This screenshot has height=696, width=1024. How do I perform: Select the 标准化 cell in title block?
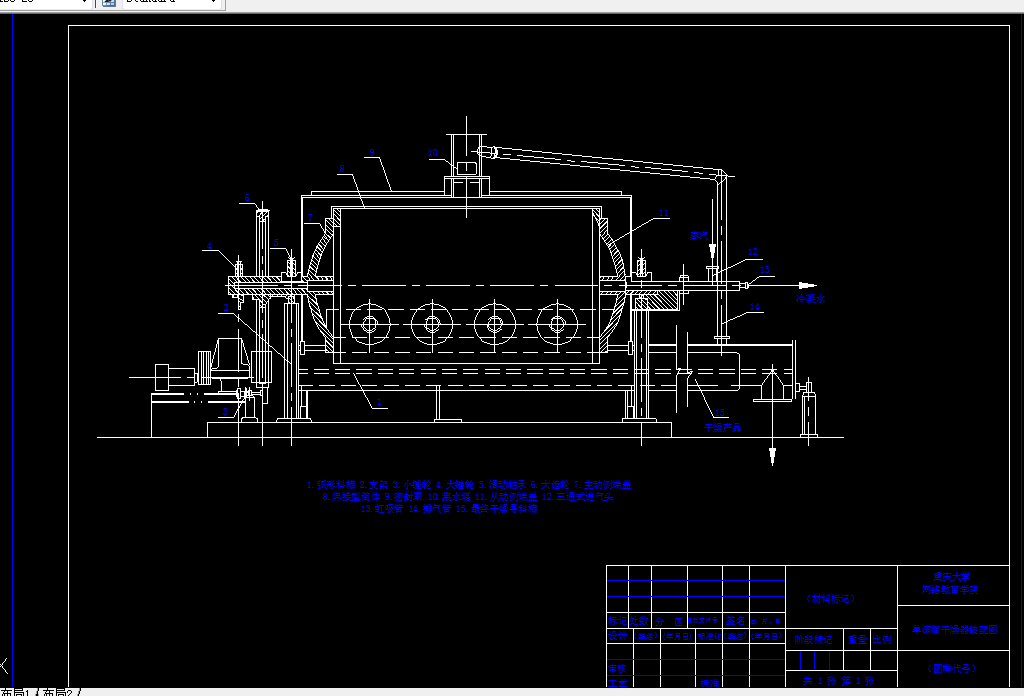coord(708,636)
